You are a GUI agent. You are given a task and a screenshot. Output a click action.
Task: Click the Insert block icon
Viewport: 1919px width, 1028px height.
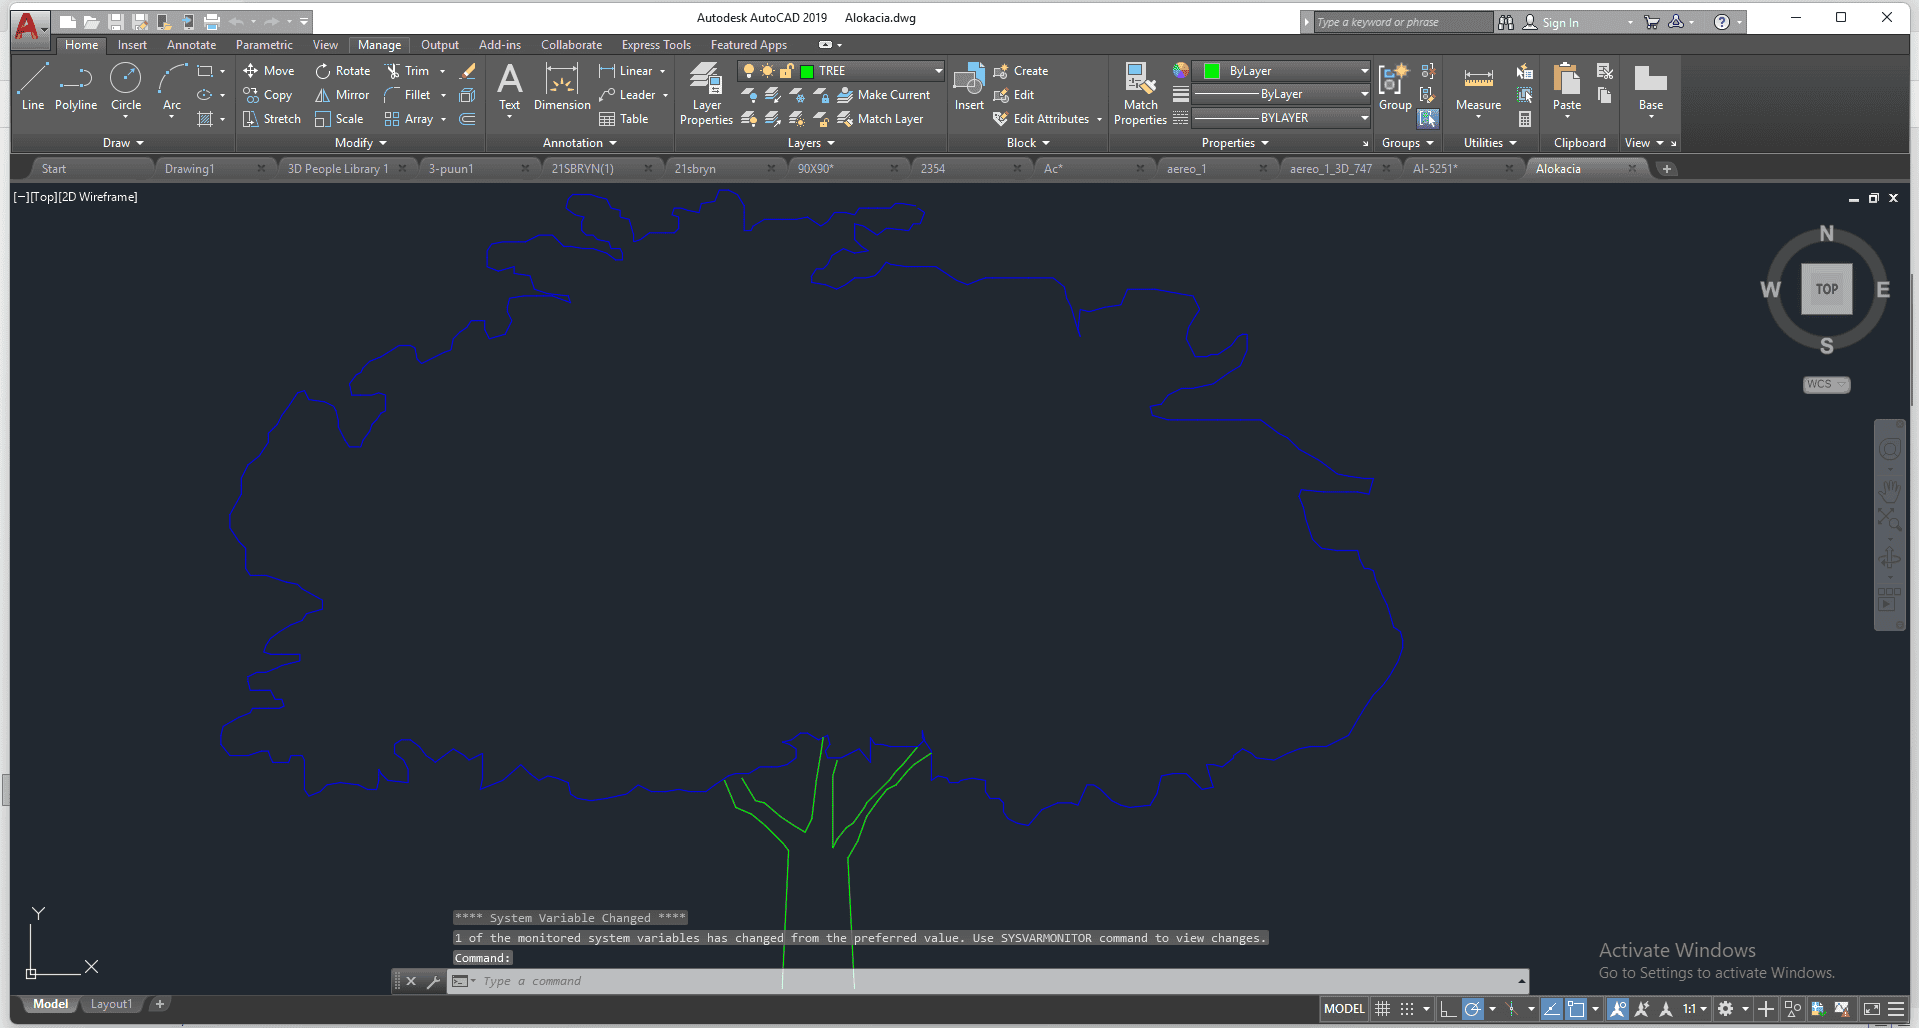968,88
